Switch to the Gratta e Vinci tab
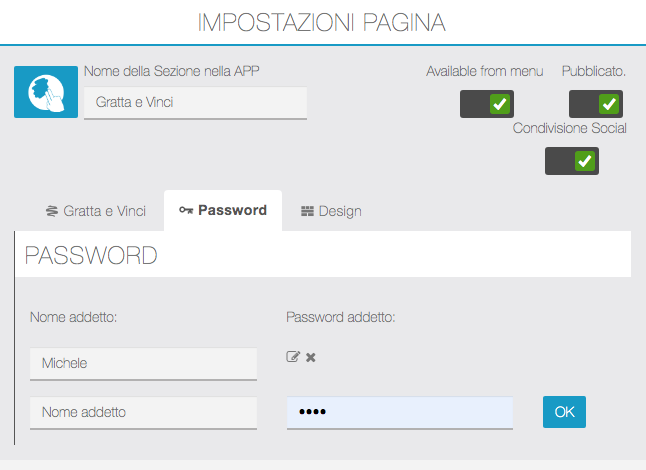 pyautogui.click(x=96, y=211)
